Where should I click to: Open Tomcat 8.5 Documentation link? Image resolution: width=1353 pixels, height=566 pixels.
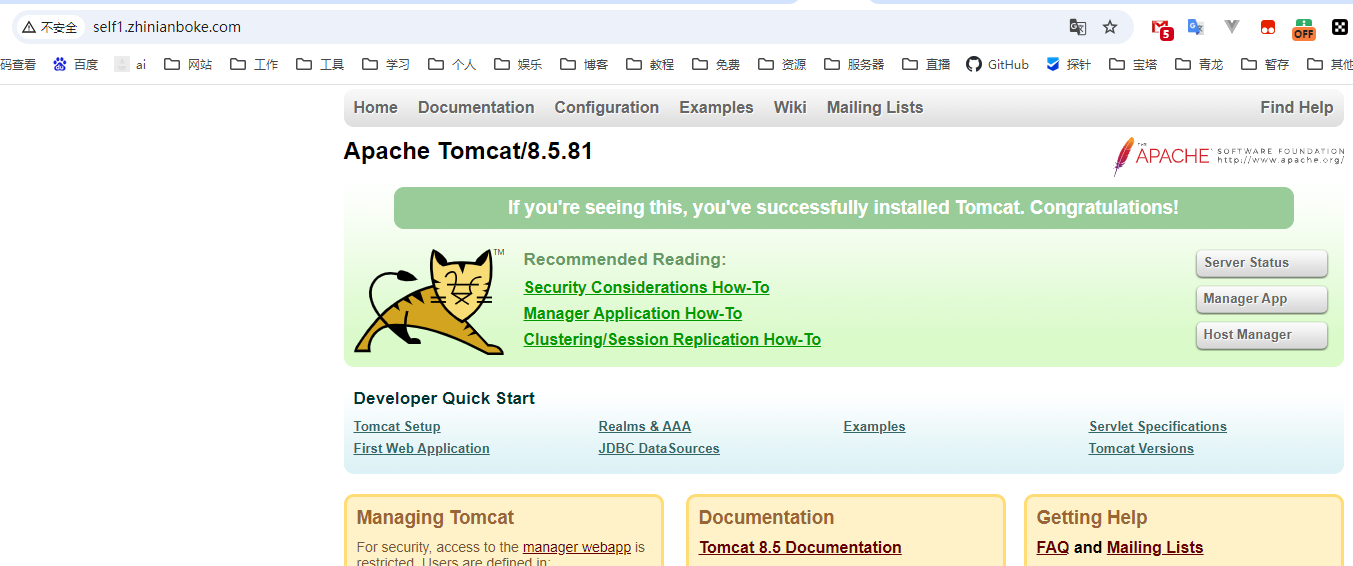pyautogui.click(x=800, y=547)
